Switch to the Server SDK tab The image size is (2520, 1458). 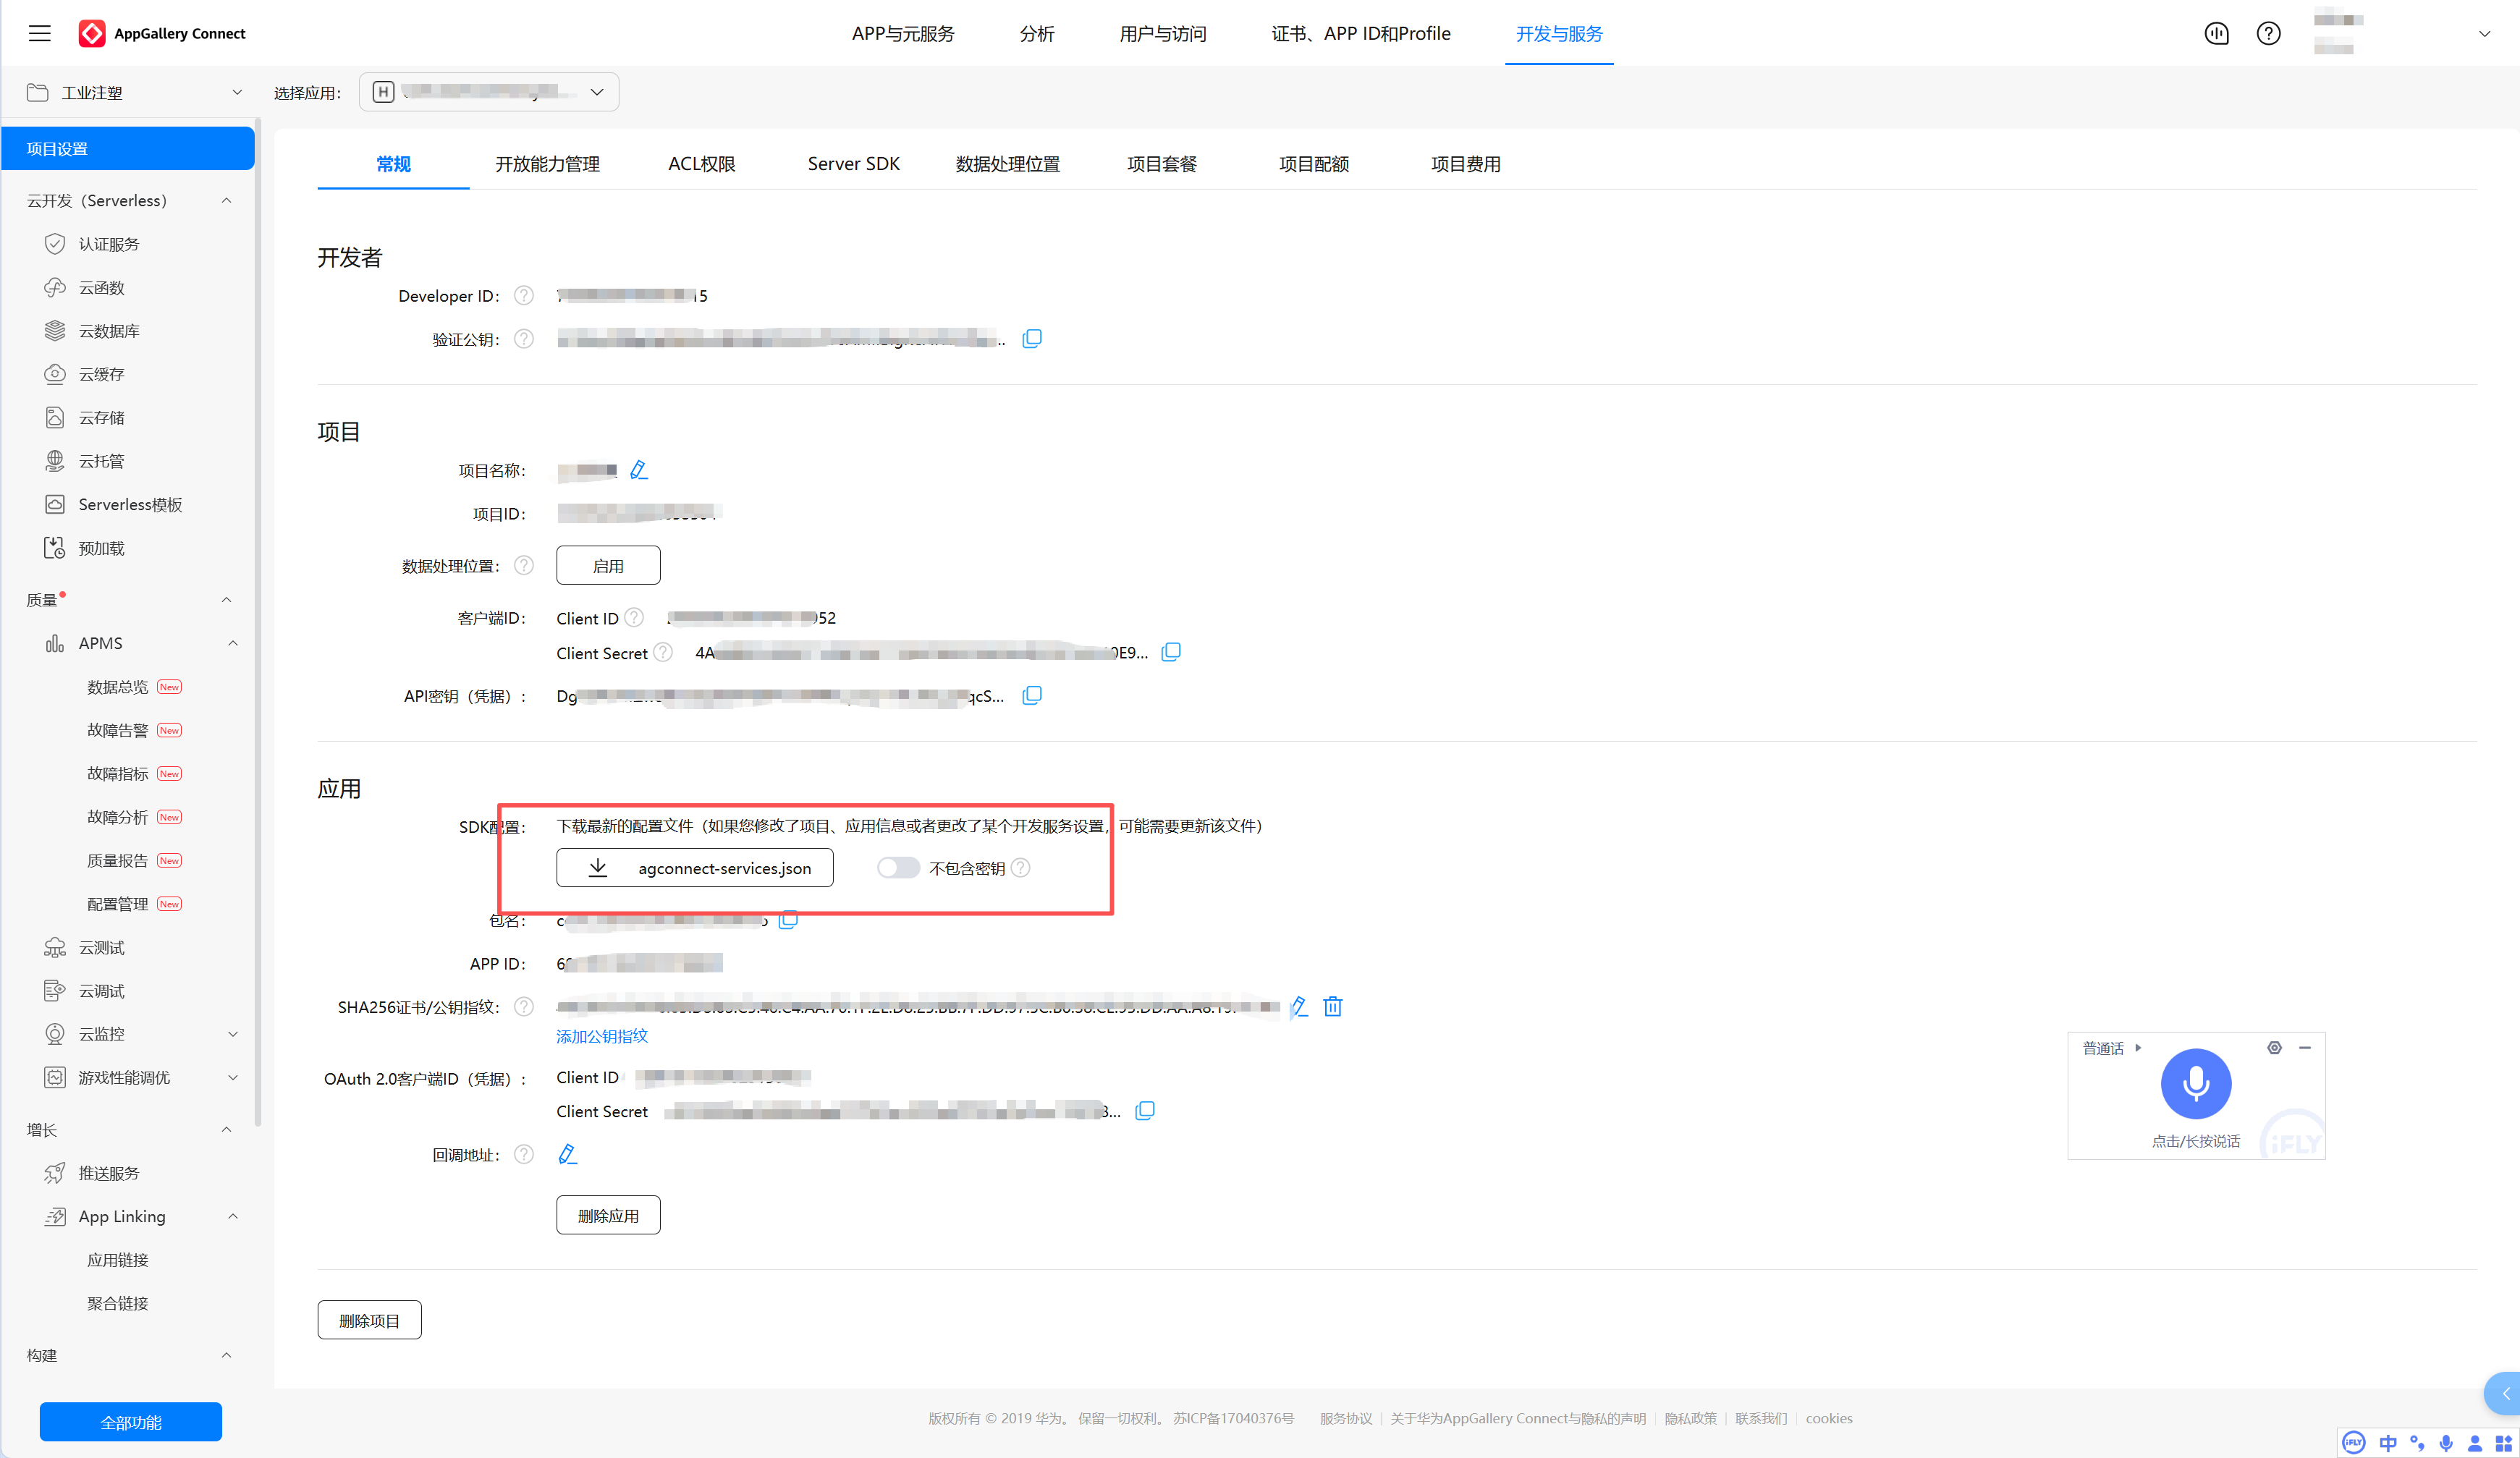(x=853, y=164)
